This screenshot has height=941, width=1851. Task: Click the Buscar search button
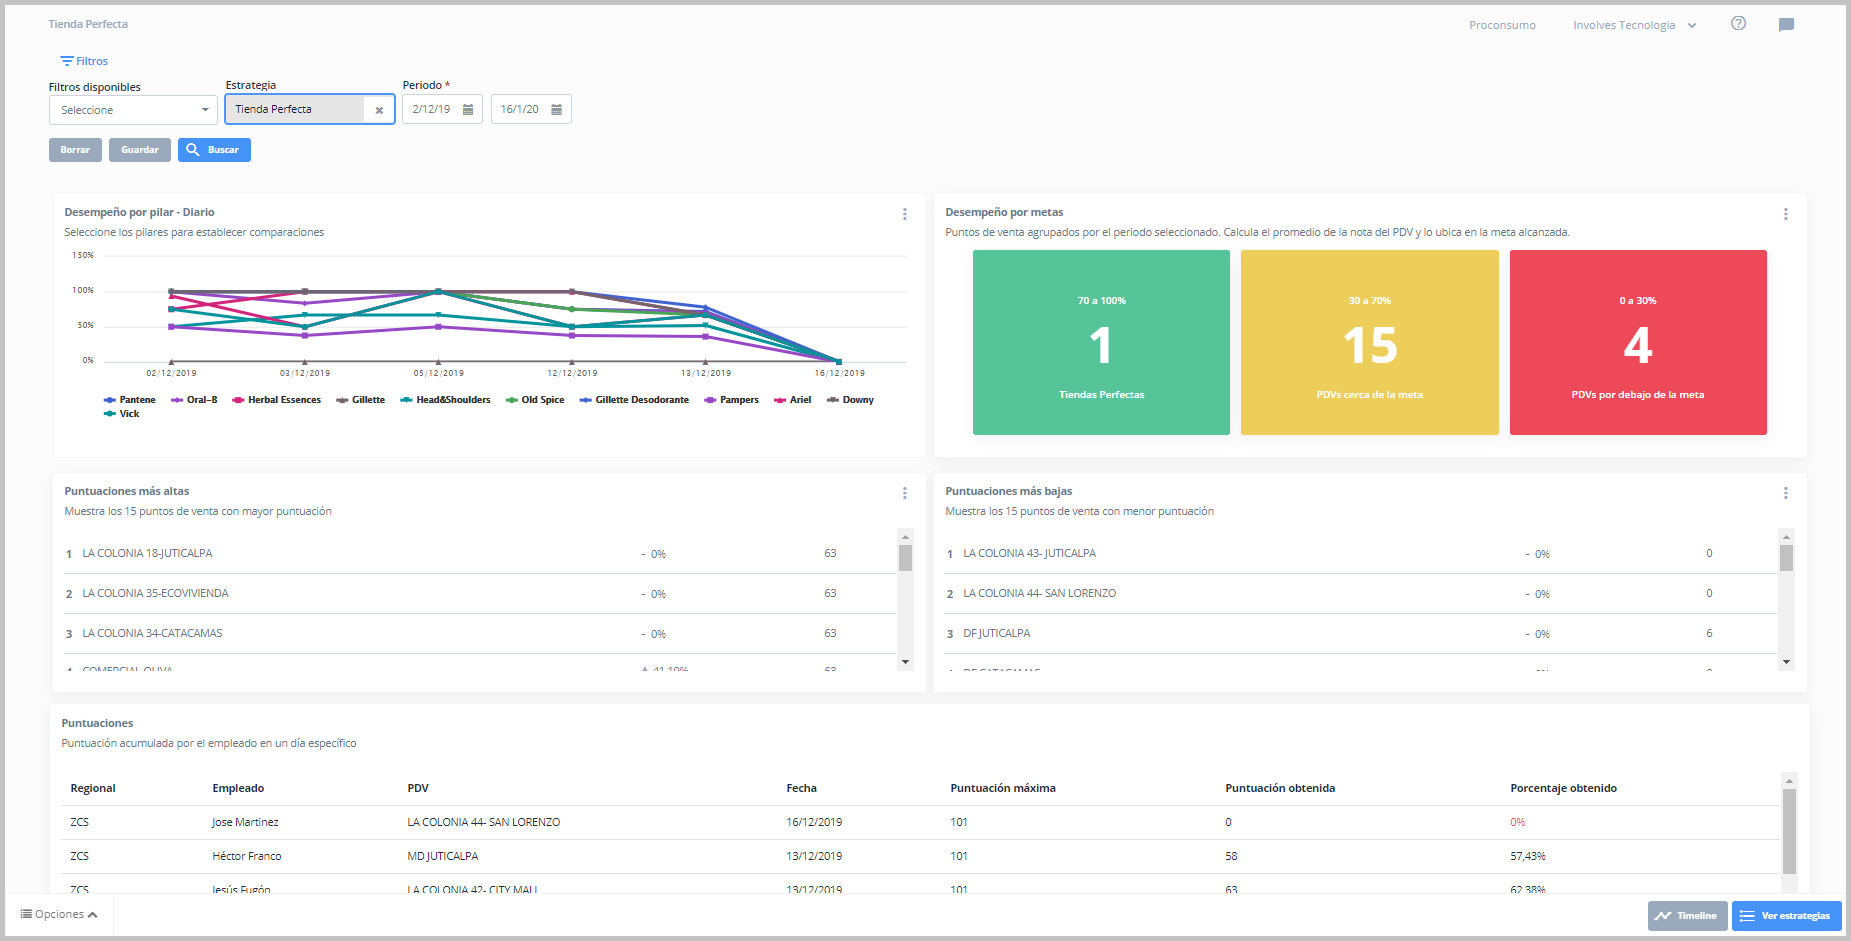point(214,150)
